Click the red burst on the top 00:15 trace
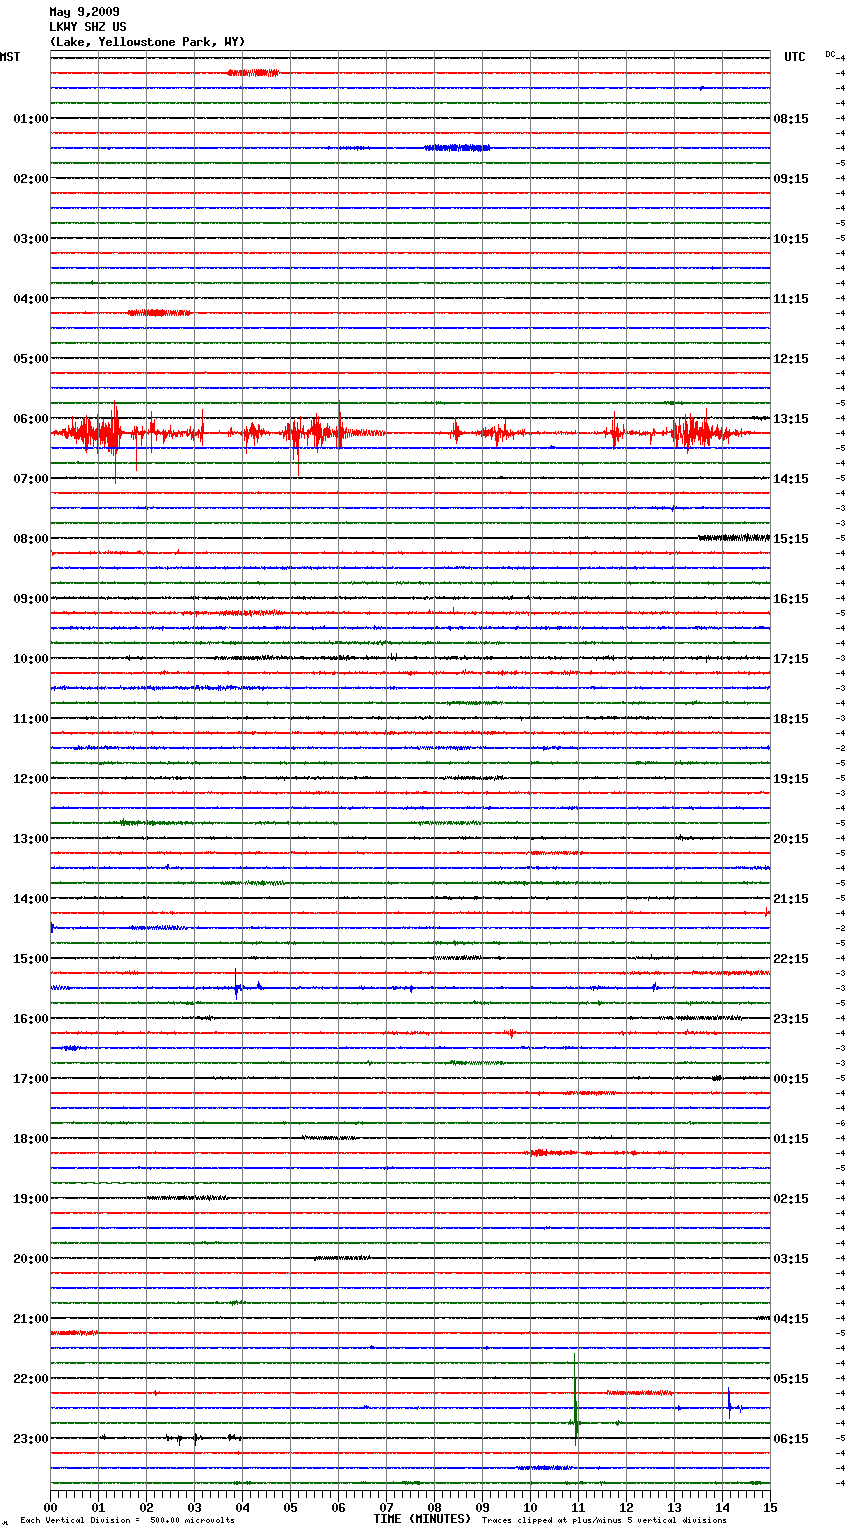The width and height of the screenshot is (850, 1534). [253, 73]
